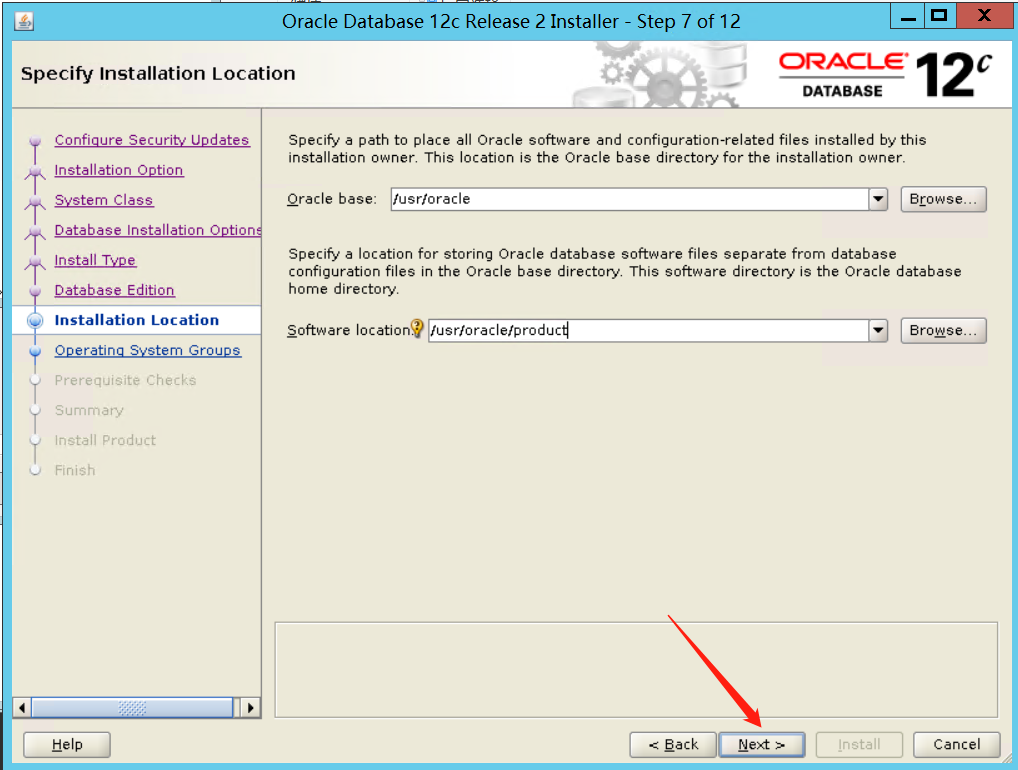
Task: Go back with the Back button
Action: 673,745
